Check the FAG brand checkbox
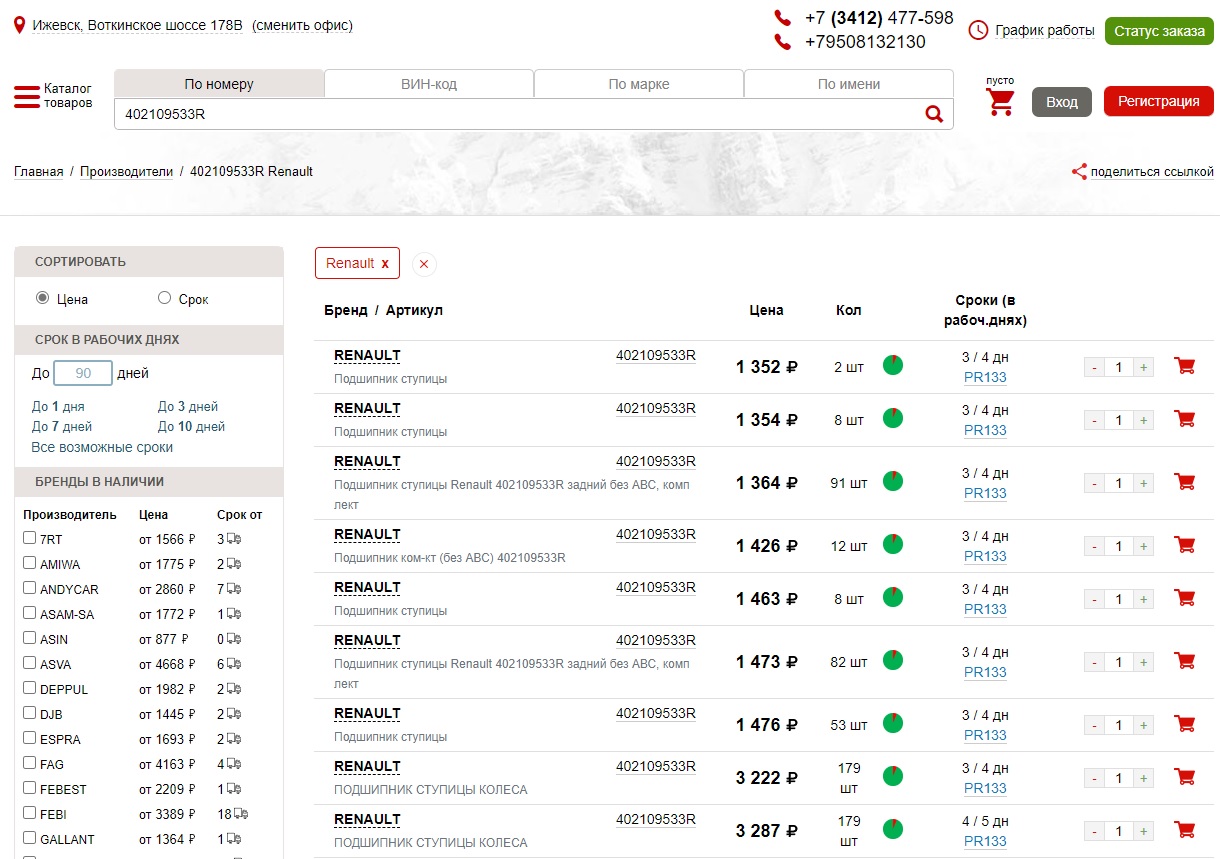The height and width of the screenshot is (859, 1220). click(30, 763)
